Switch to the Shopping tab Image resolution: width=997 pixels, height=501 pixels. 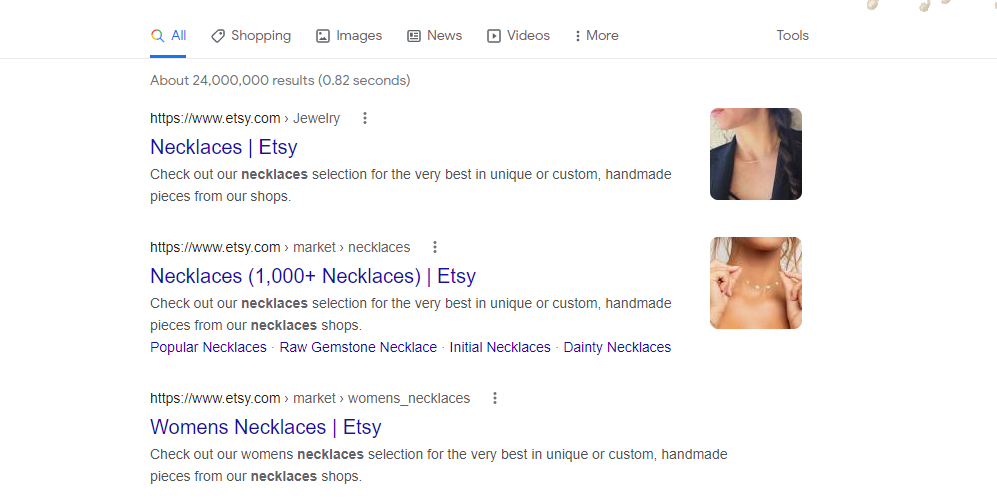[260, 36]
